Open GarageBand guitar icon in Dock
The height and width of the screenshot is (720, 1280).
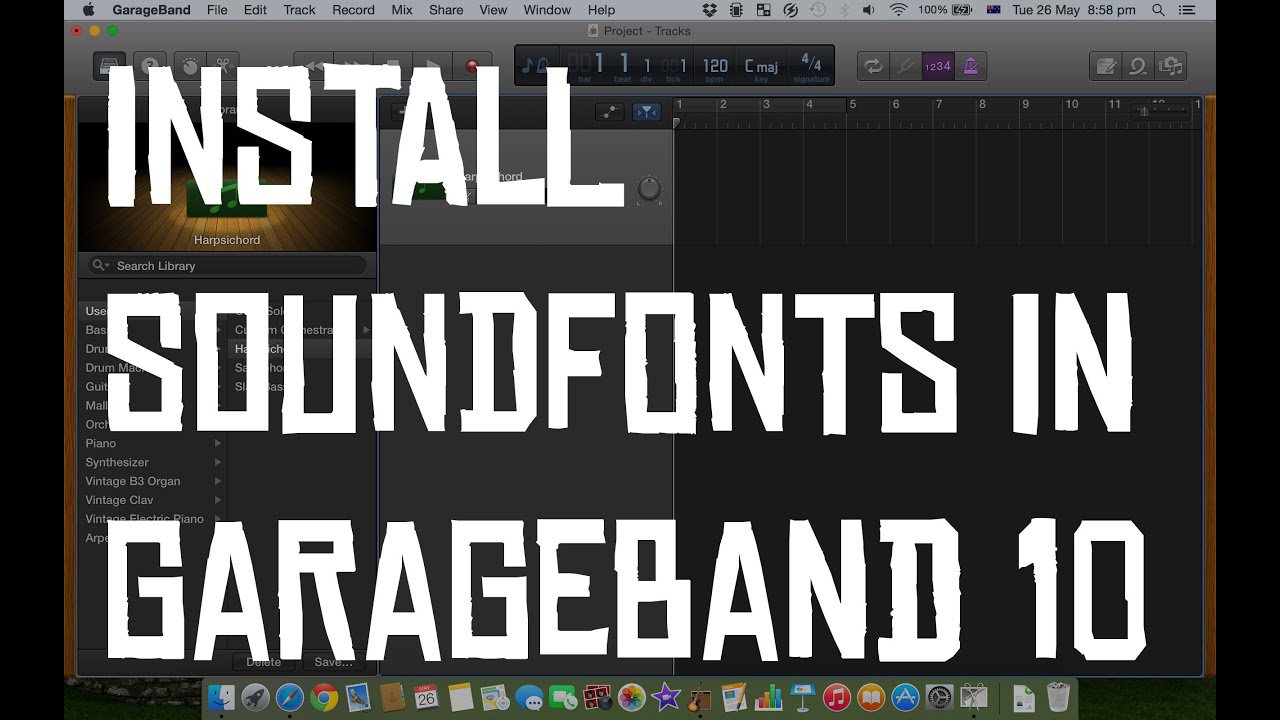[x=701, y=697]
